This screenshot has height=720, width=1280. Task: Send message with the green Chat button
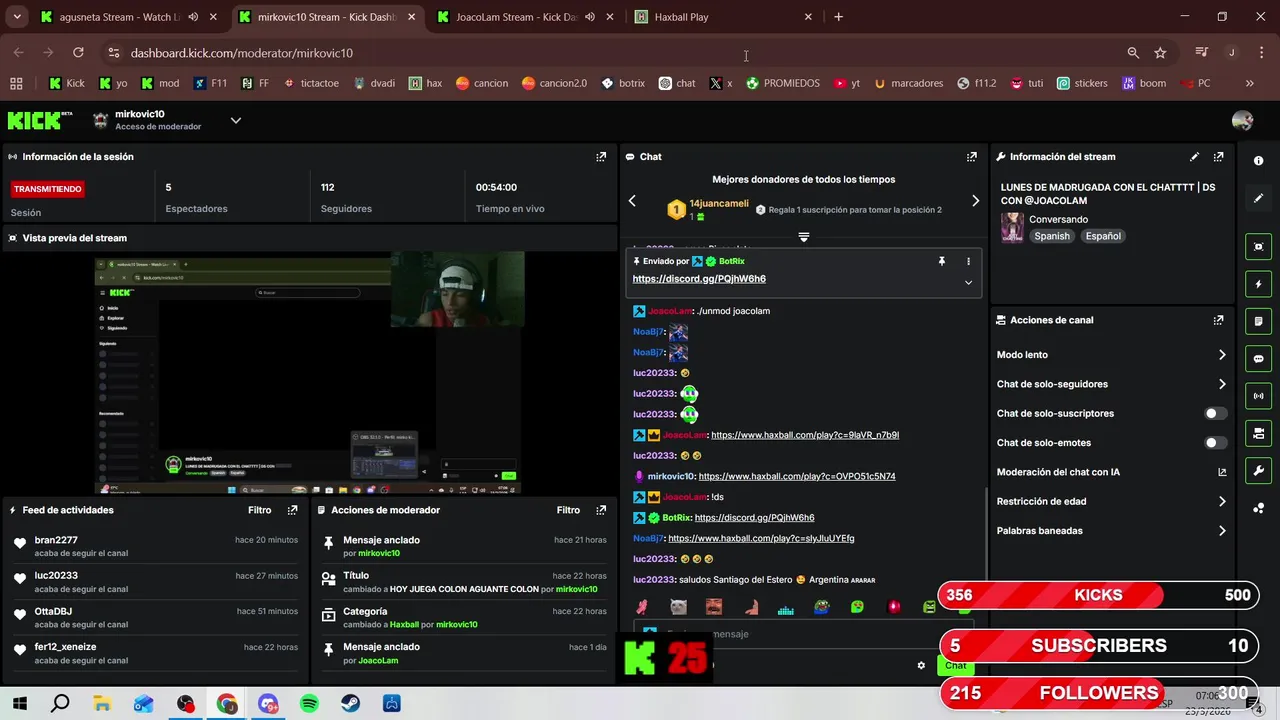click(956, 665)
